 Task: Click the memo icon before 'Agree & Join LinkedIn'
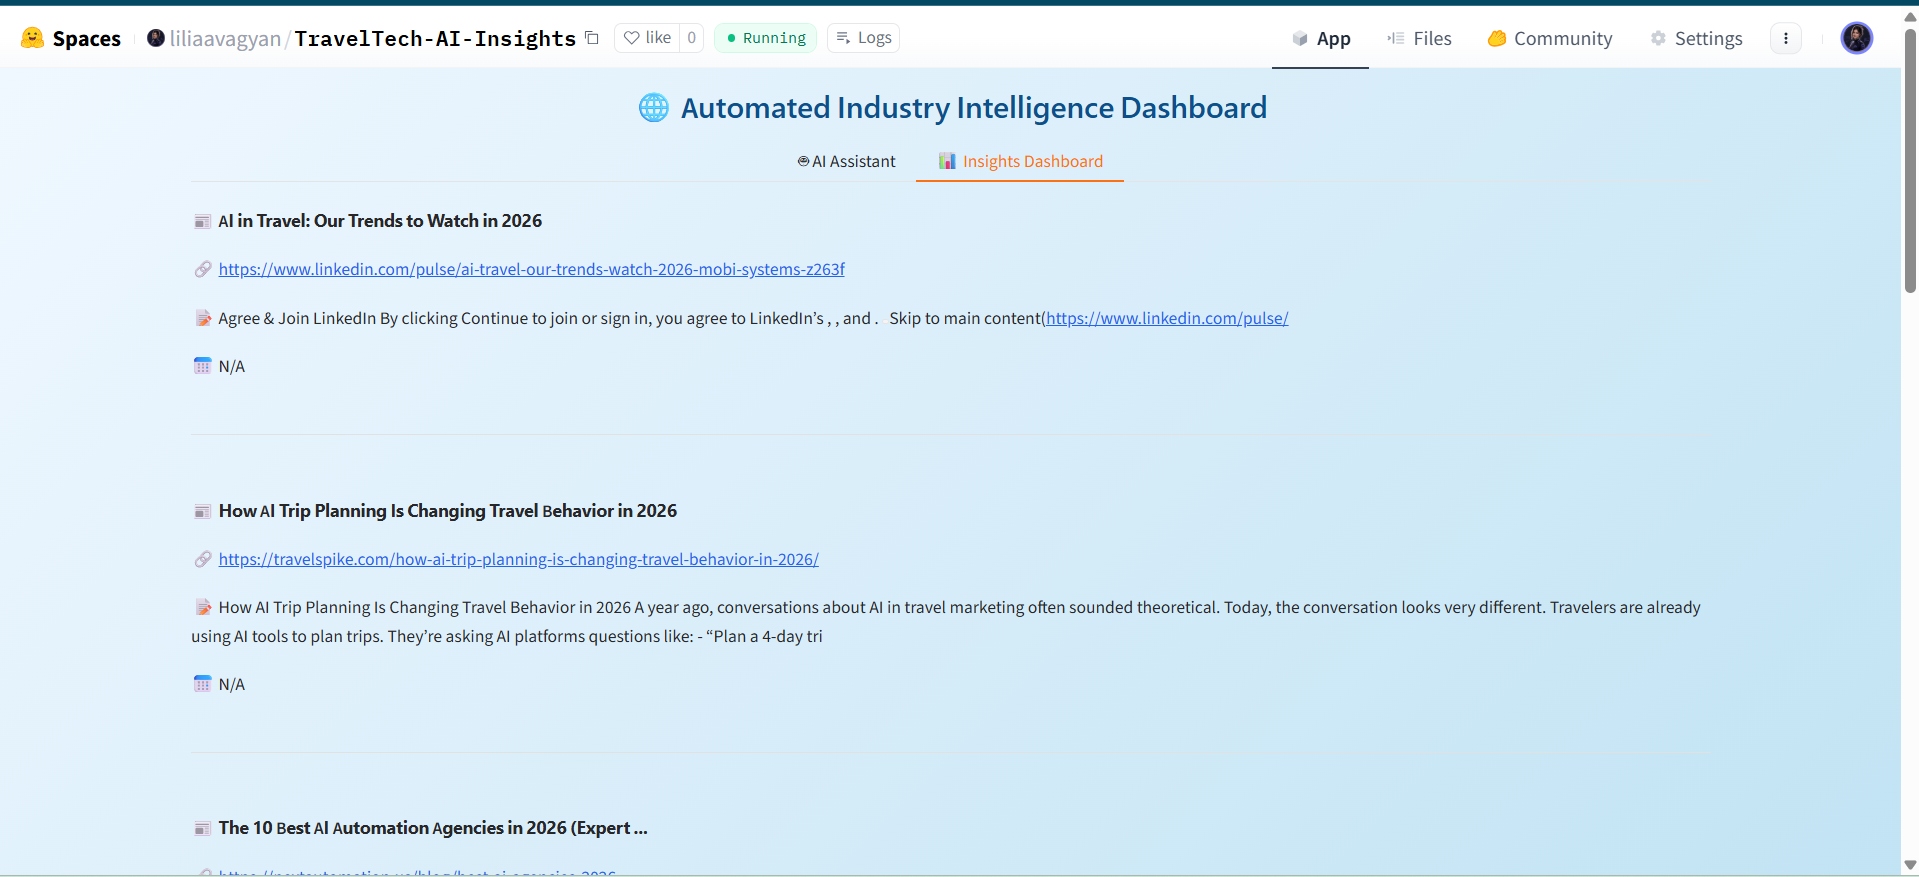point(203,318)
